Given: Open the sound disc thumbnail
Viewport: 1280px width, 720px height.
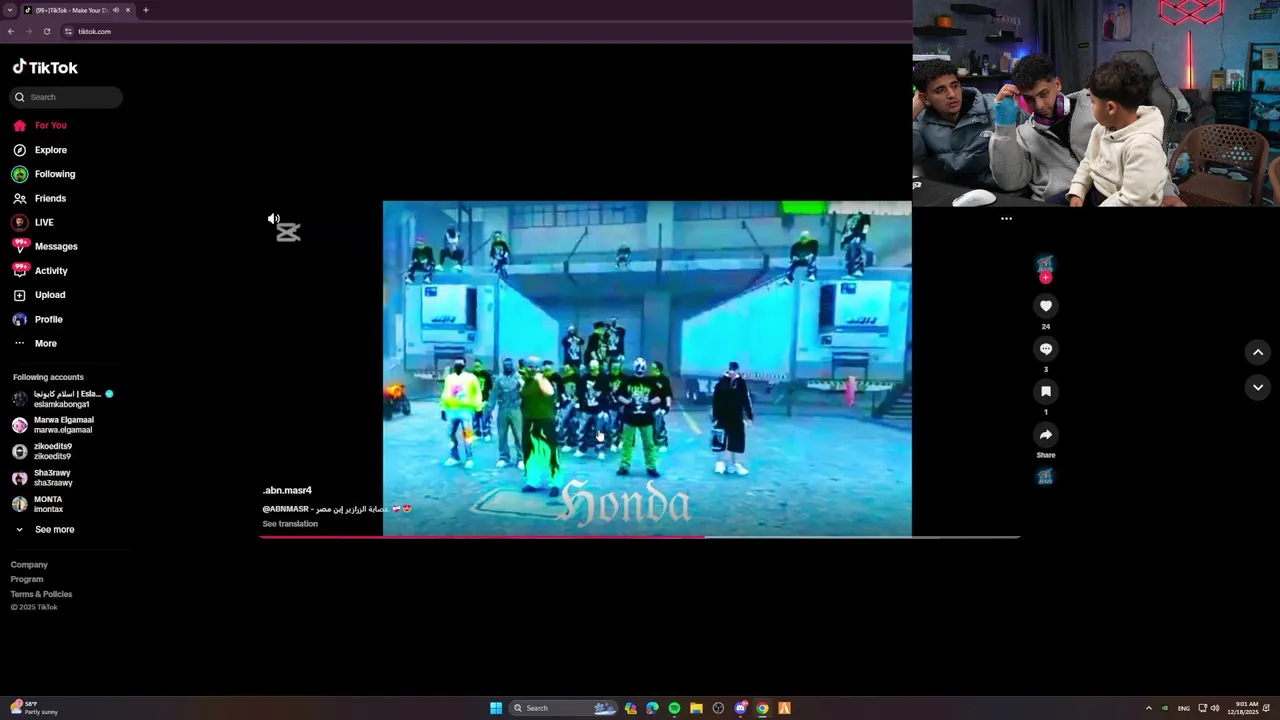Looking at the screenshot, I should (x=1045, y=477).
